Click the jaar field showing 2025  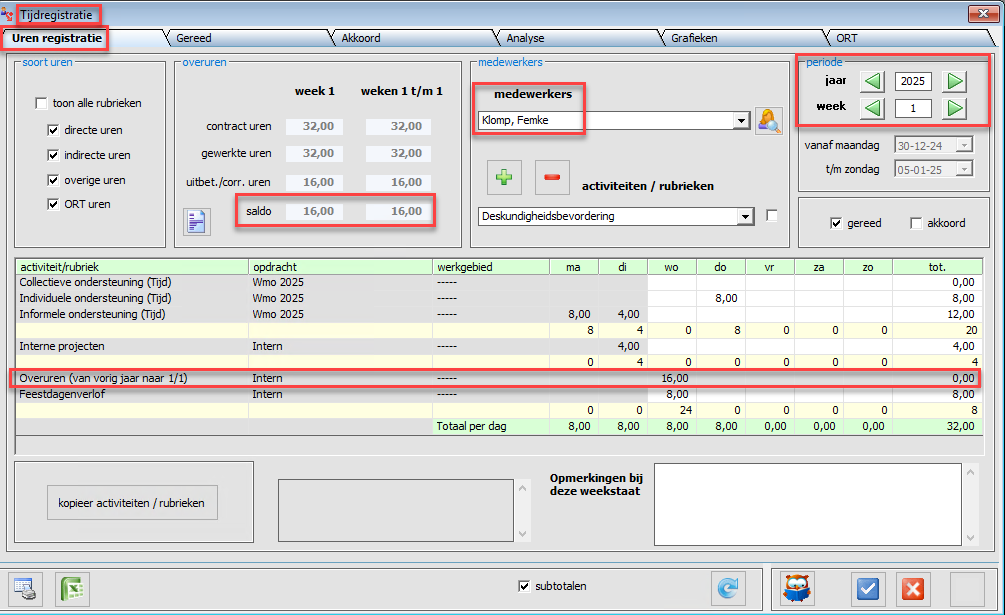[913, 81]
